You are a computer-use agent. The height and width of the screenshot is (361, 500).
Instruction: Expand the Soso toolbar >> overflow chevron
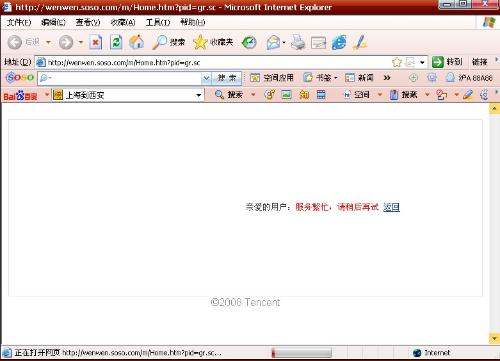(x=387, y=78)
